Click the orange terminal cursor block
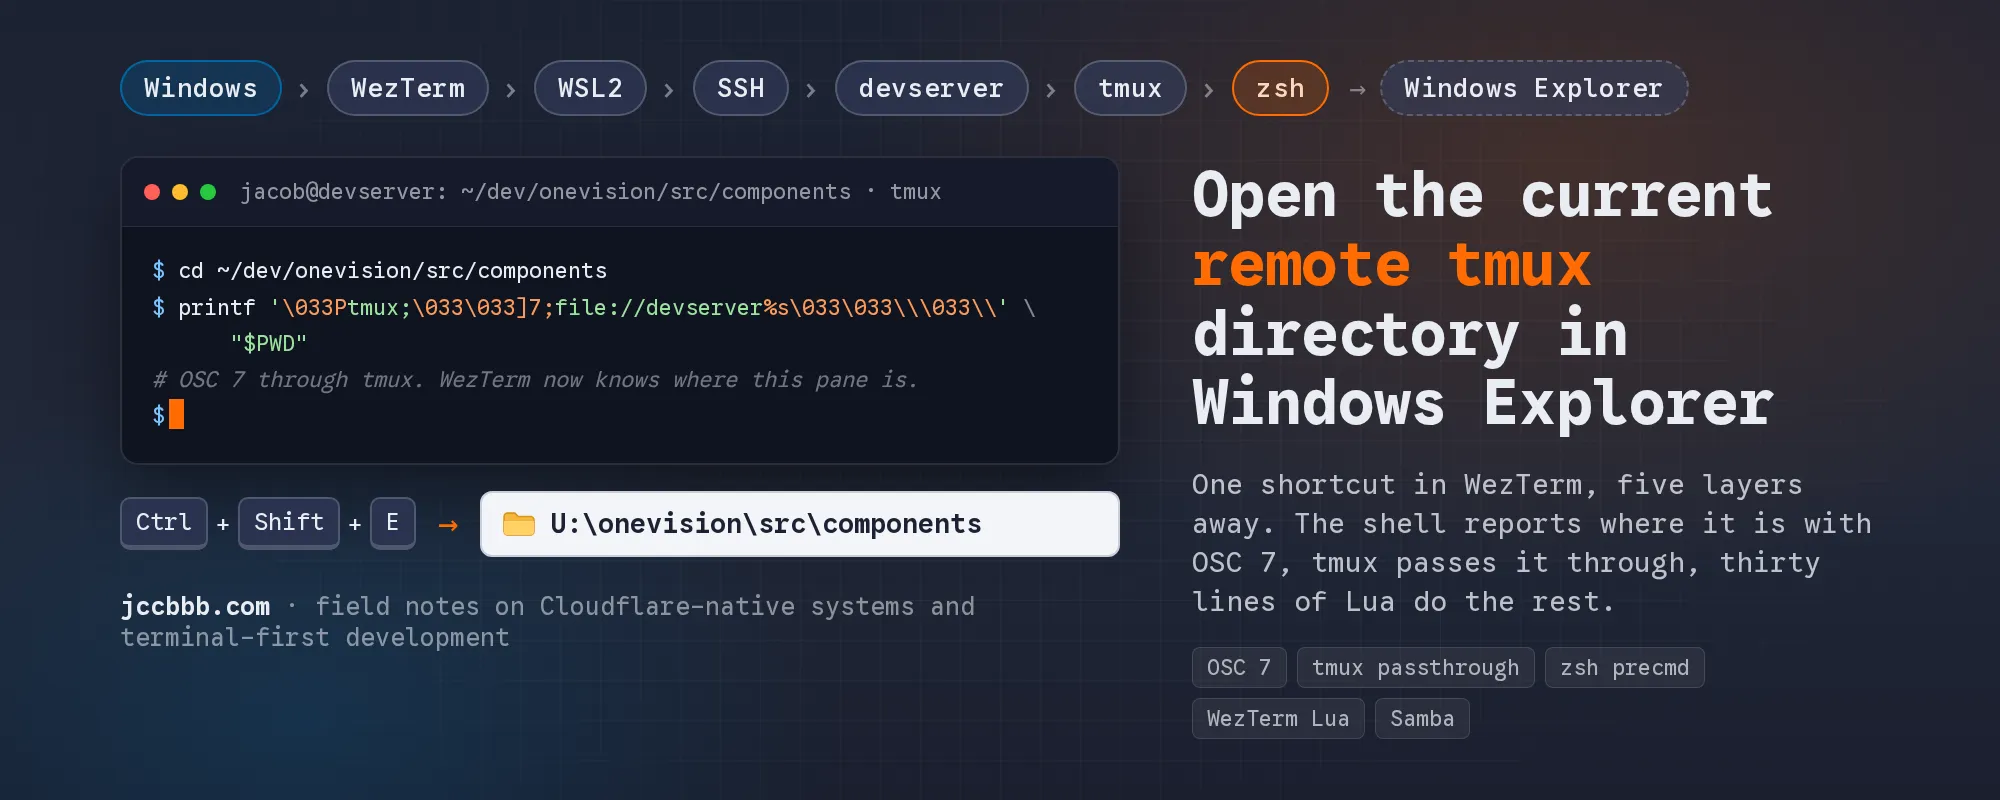 point(177,414)
